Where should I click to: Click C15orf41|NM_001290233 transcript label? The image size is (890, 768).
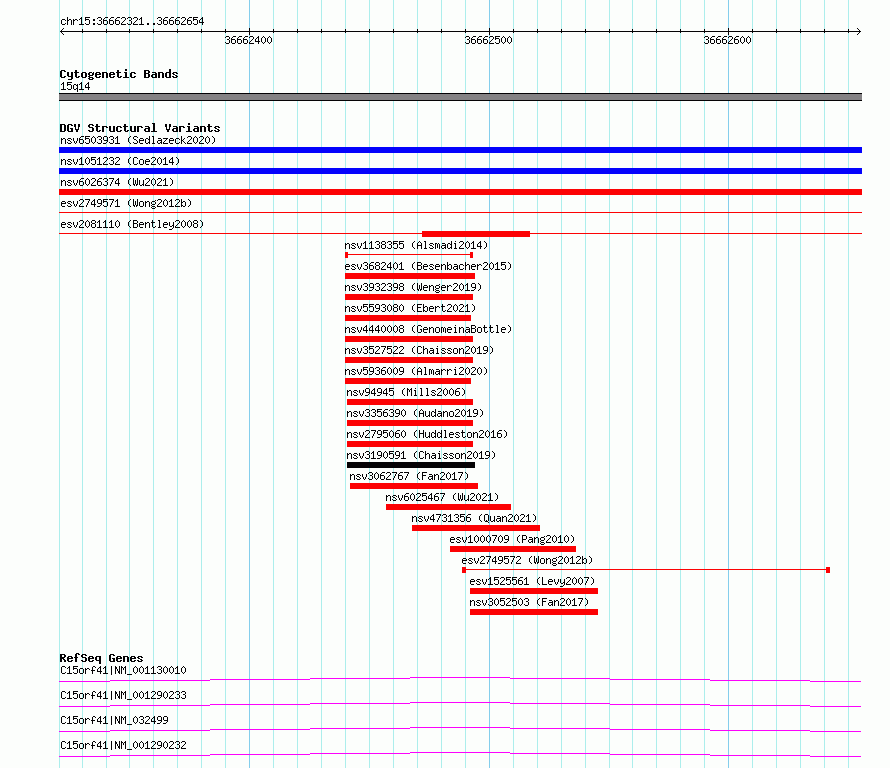point(123,695)
